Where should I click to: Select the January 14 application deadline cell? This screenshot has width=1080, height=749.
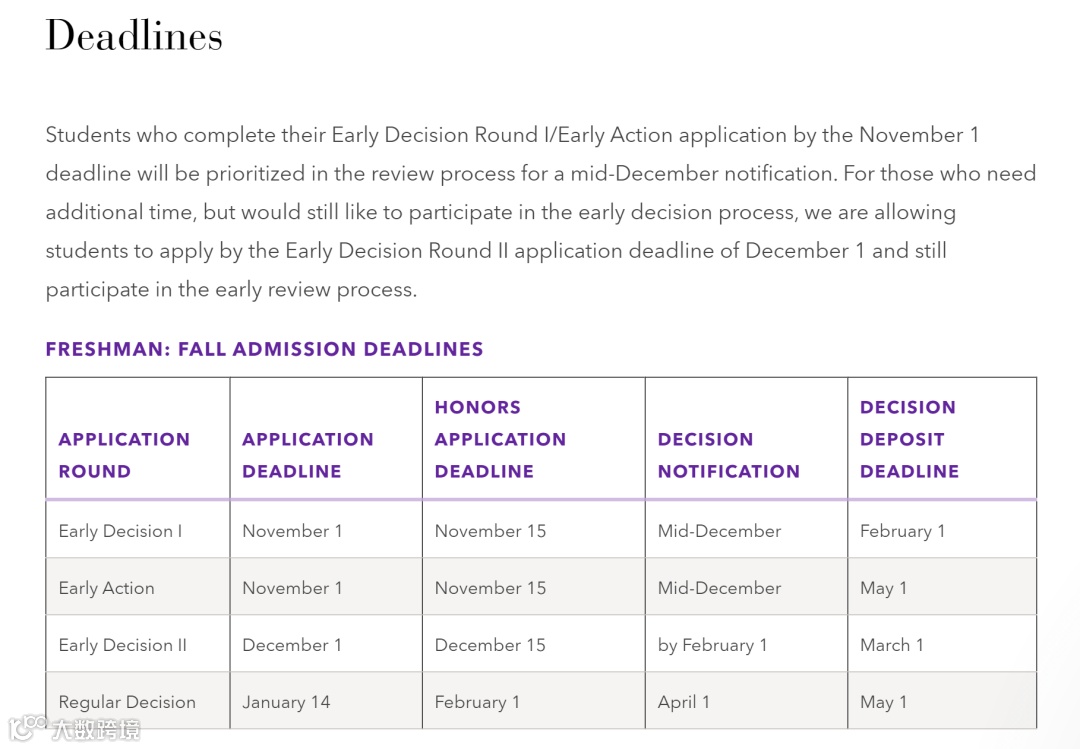(x=286, y=702)
